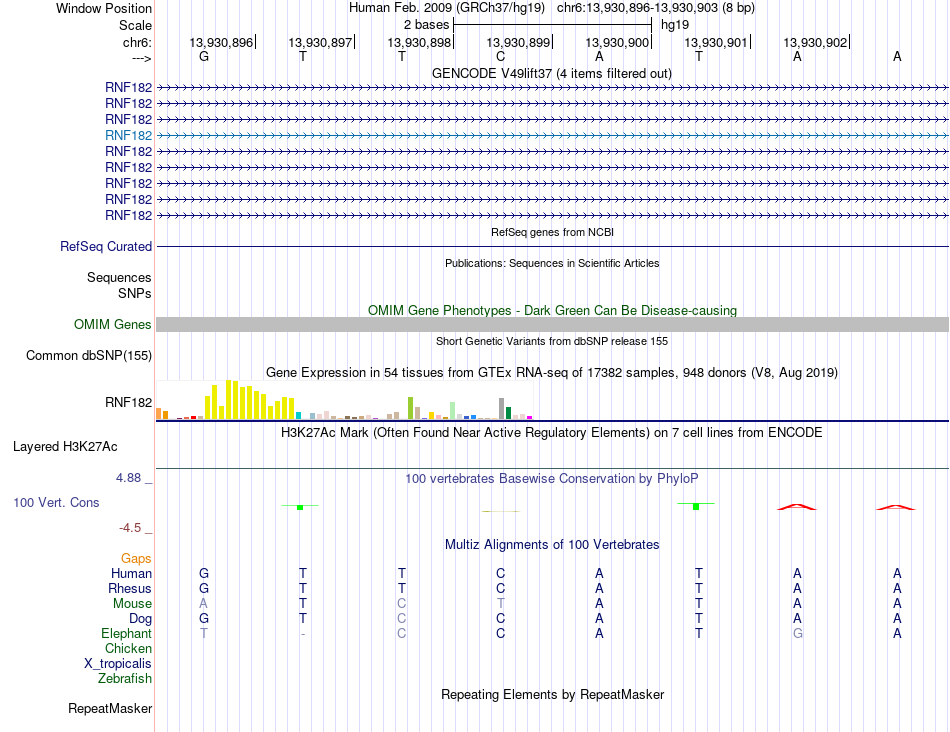Click the green PhyloP marker under 13,930,901
Image resolution: width=950 pixels, height=732 pixels.
click(696, 505)
